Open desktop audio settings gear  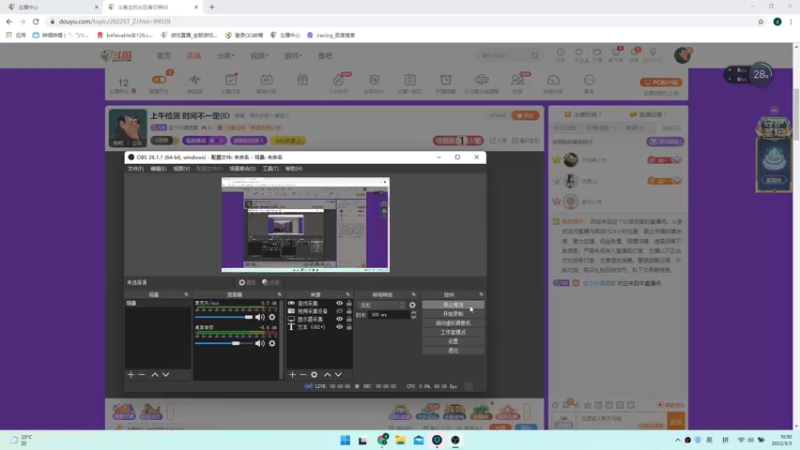[272, 343]
